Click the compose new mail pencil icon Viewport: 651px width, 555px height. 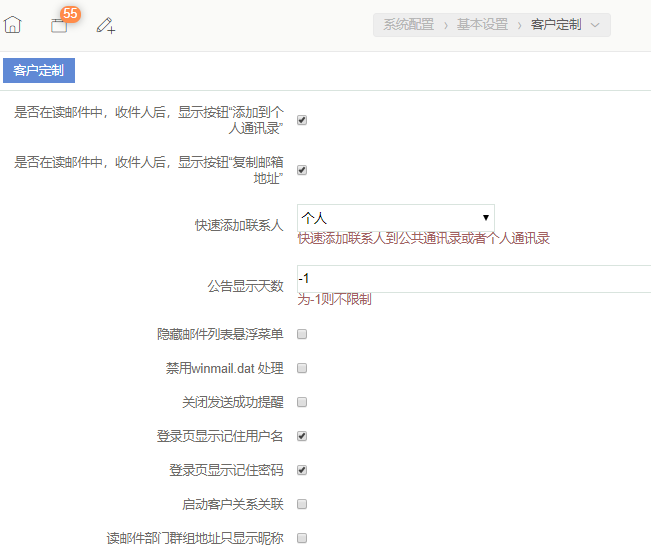105,26
